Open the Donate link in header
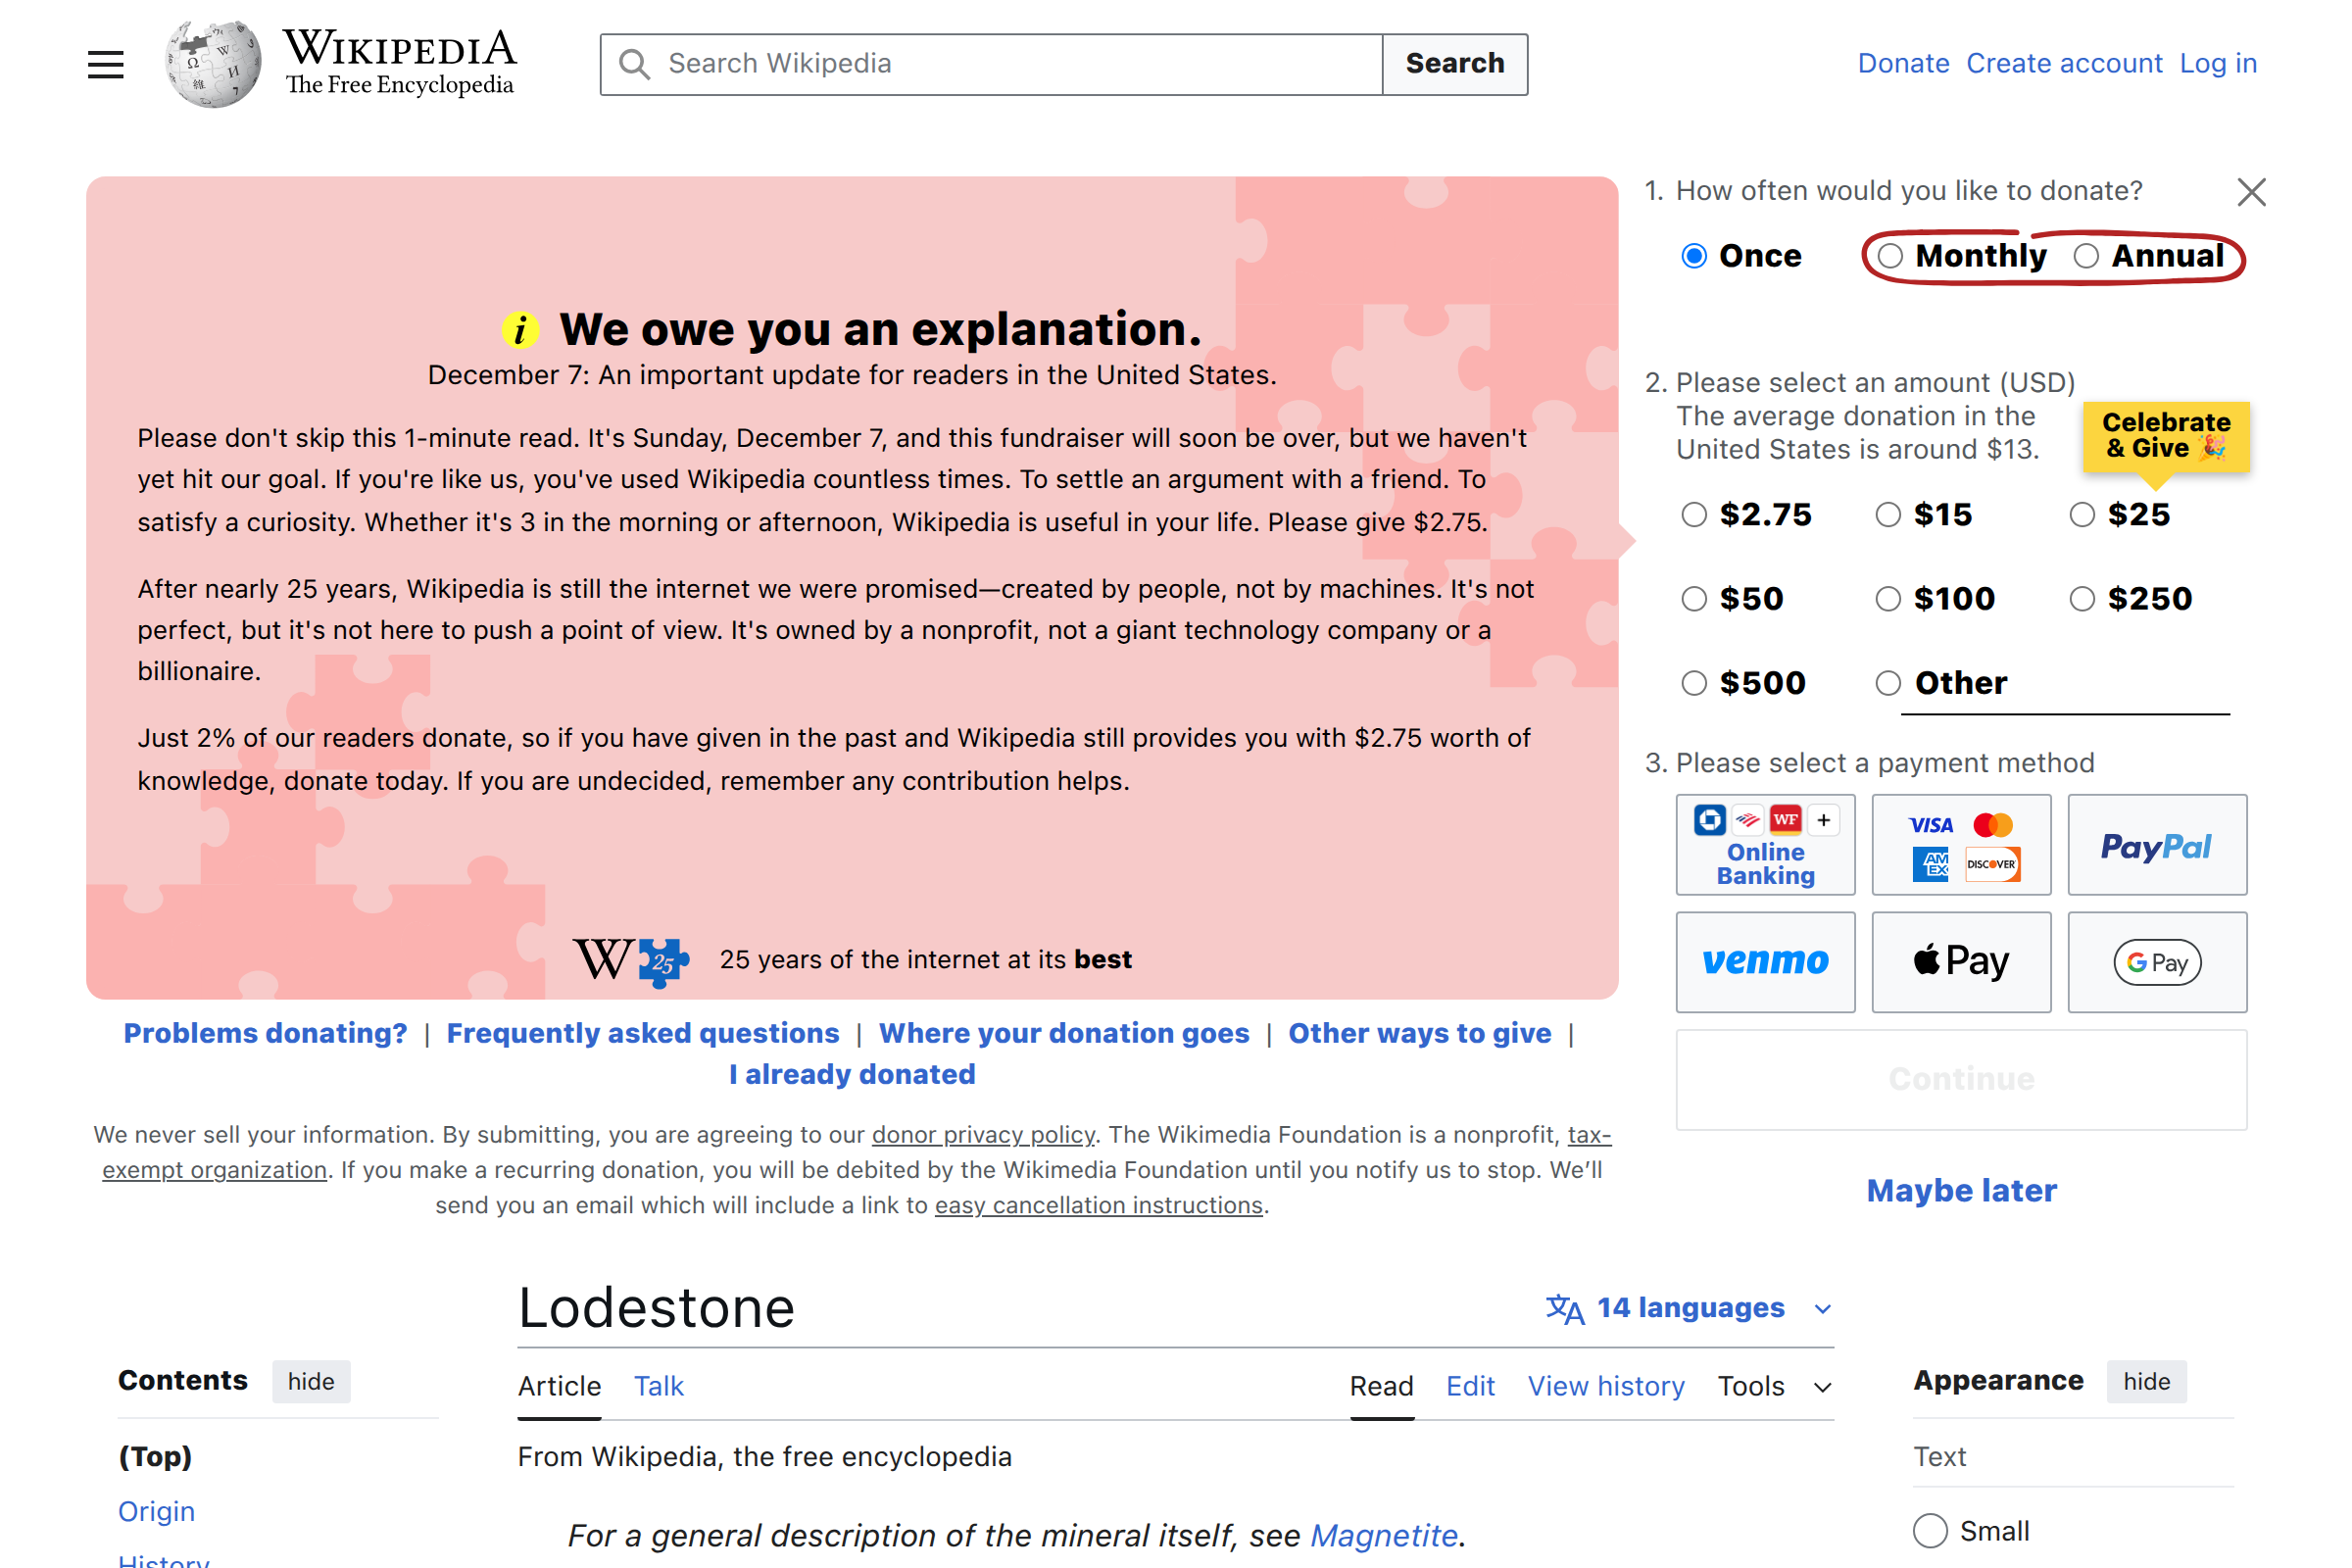2352x1568 pixels. pos(1903,64)
